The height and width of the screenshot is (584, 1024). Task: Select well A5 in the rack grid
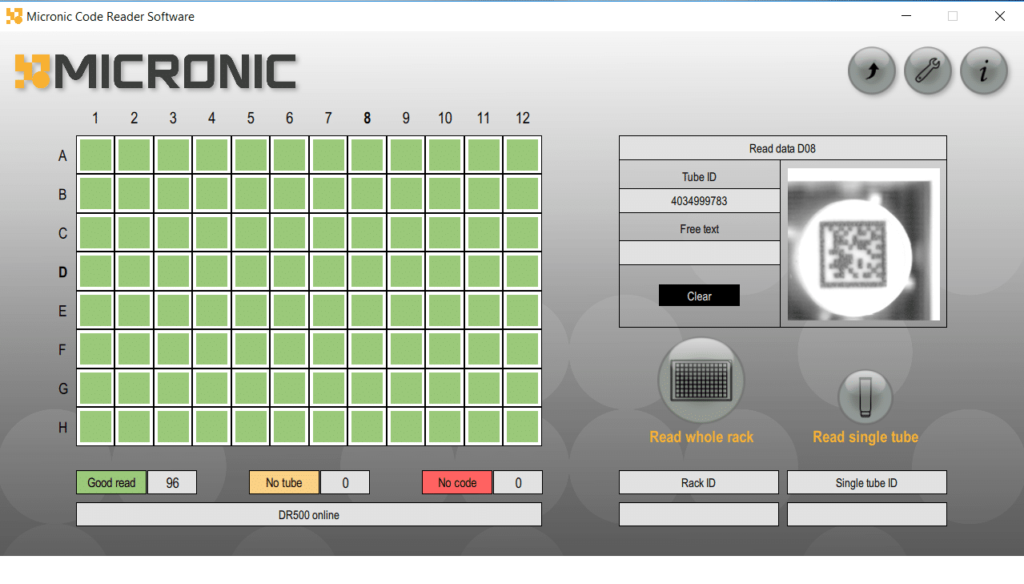click(x=251, y=155)
